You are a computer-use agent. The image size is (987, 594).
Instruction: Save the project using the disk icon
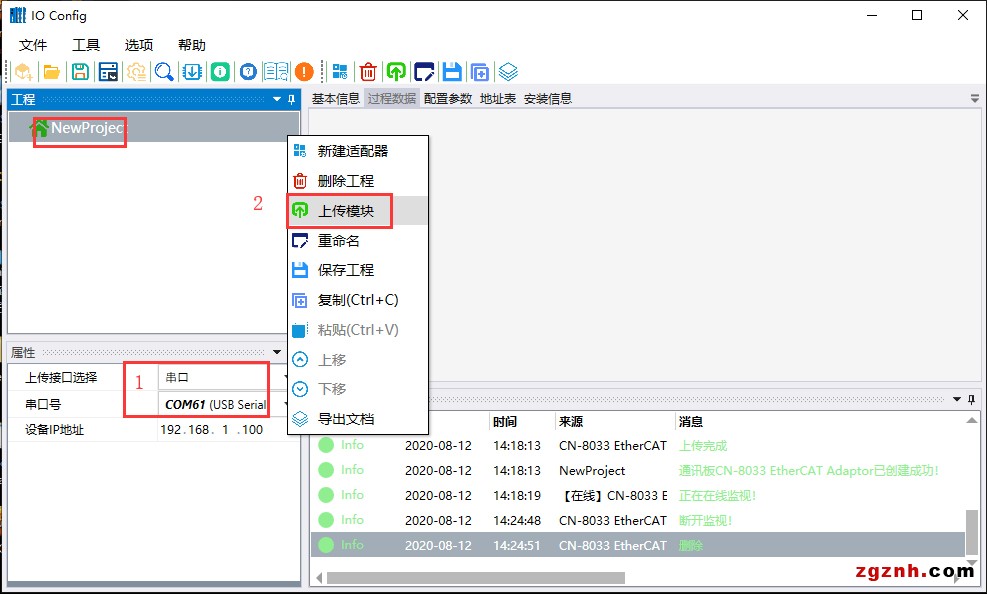coord(81,71)
